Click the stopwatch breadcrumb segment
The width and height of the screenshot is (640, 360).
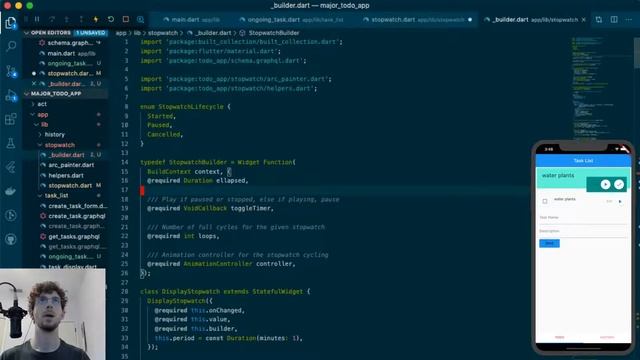tap(162, 33)
